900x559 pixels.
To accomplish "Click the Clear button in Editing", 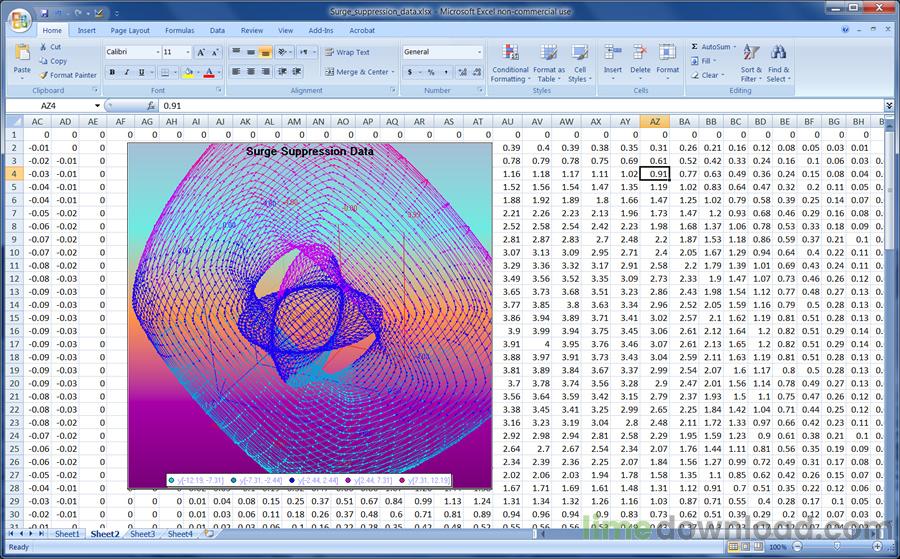I will coord(707,75).
